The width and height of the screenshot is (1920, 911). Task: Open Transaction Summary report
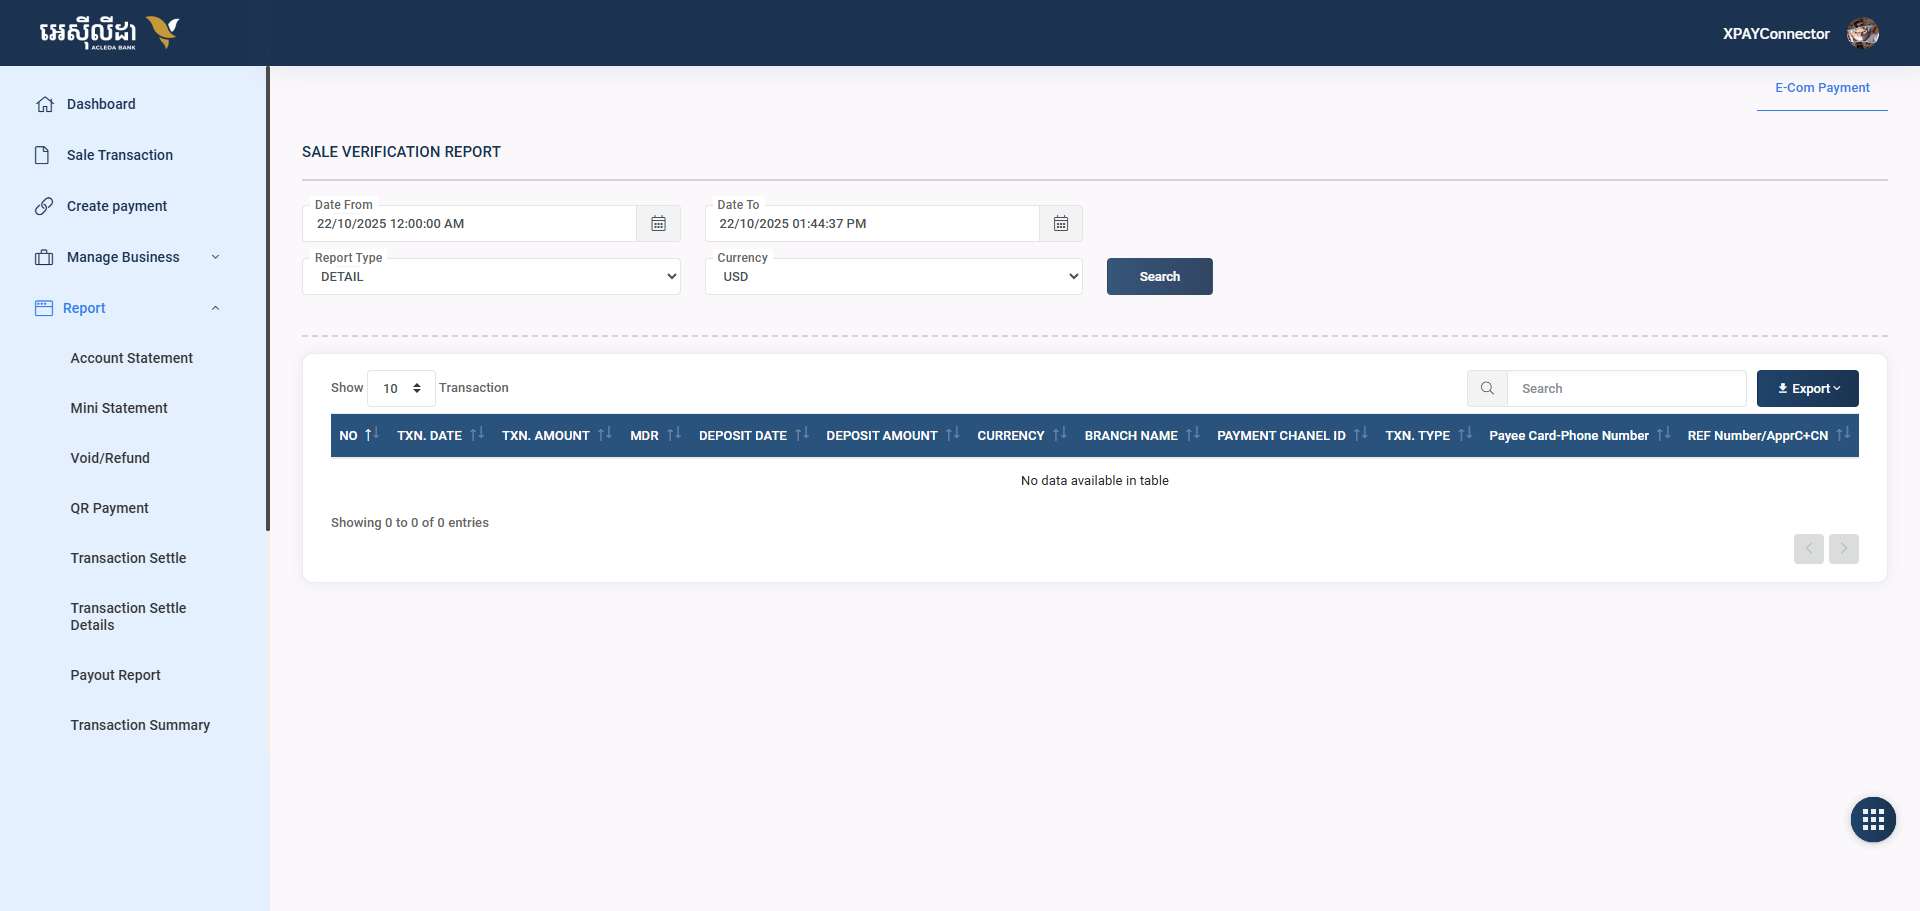pos(140,725)
